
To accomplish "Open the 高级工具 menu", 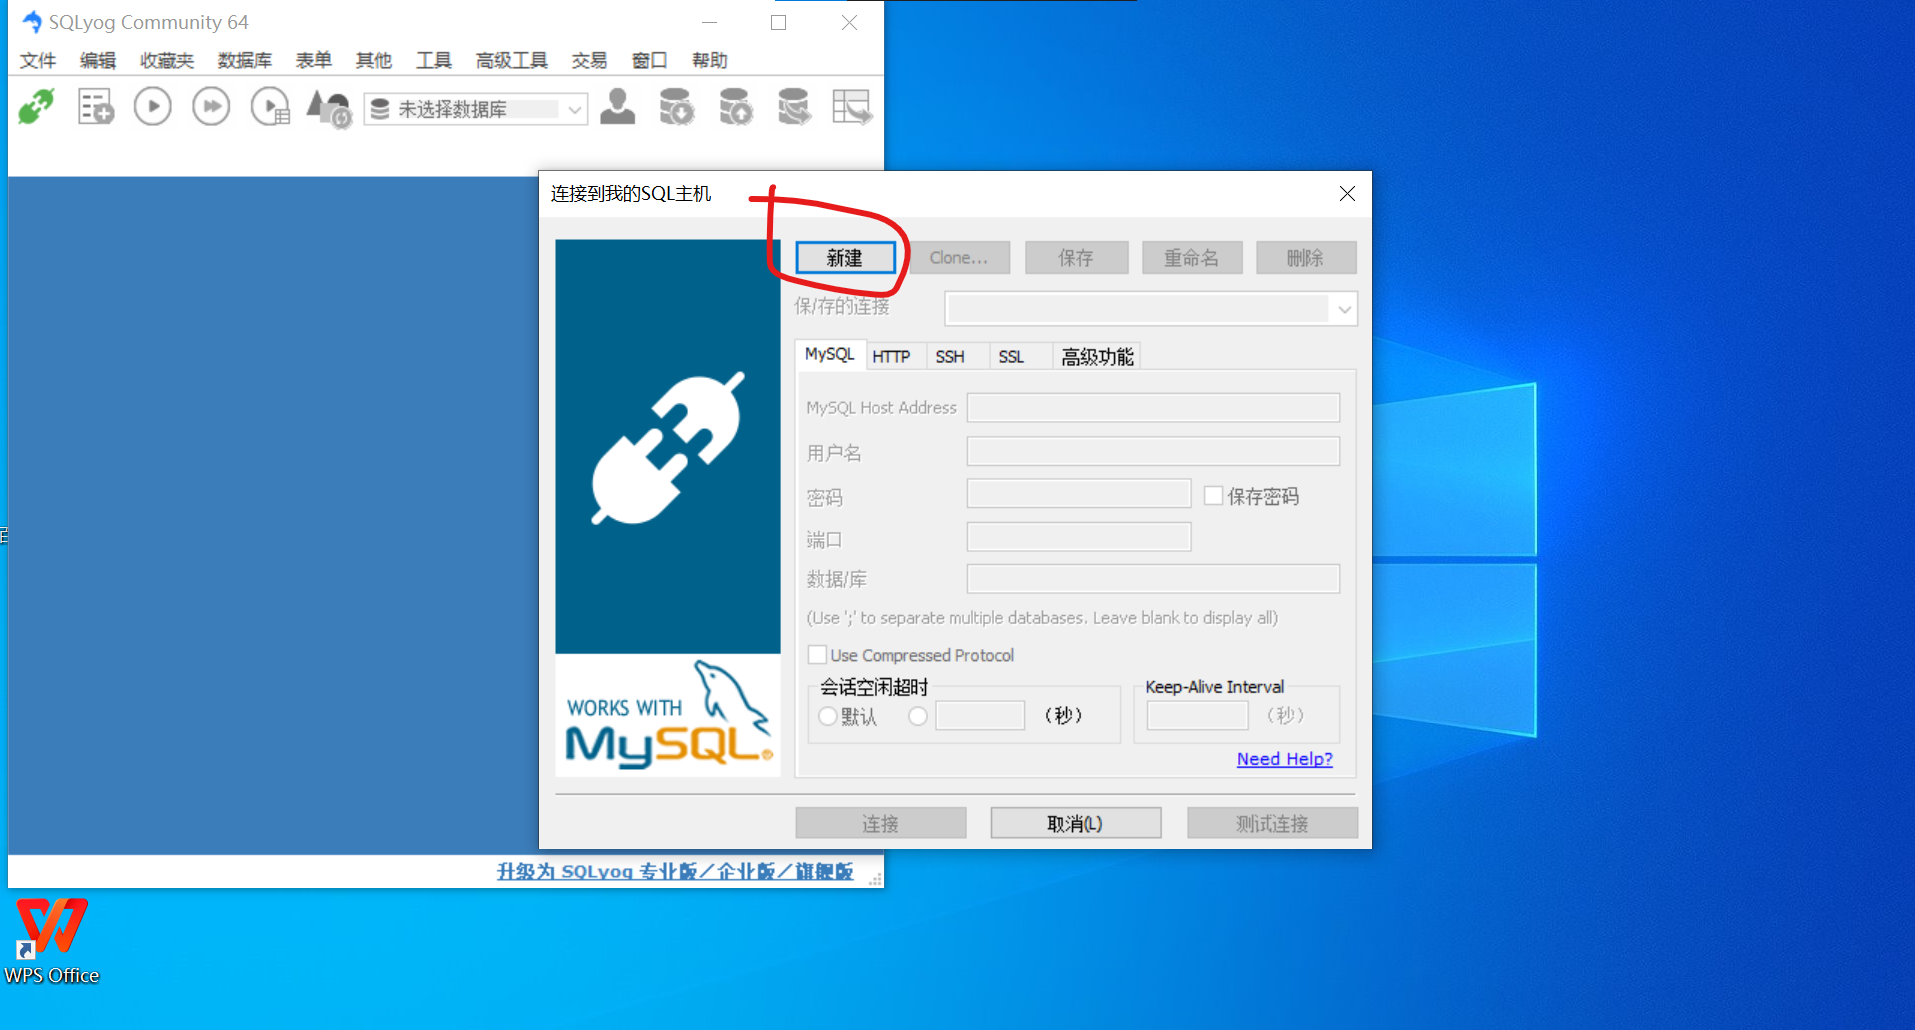I will pos(512,60).
